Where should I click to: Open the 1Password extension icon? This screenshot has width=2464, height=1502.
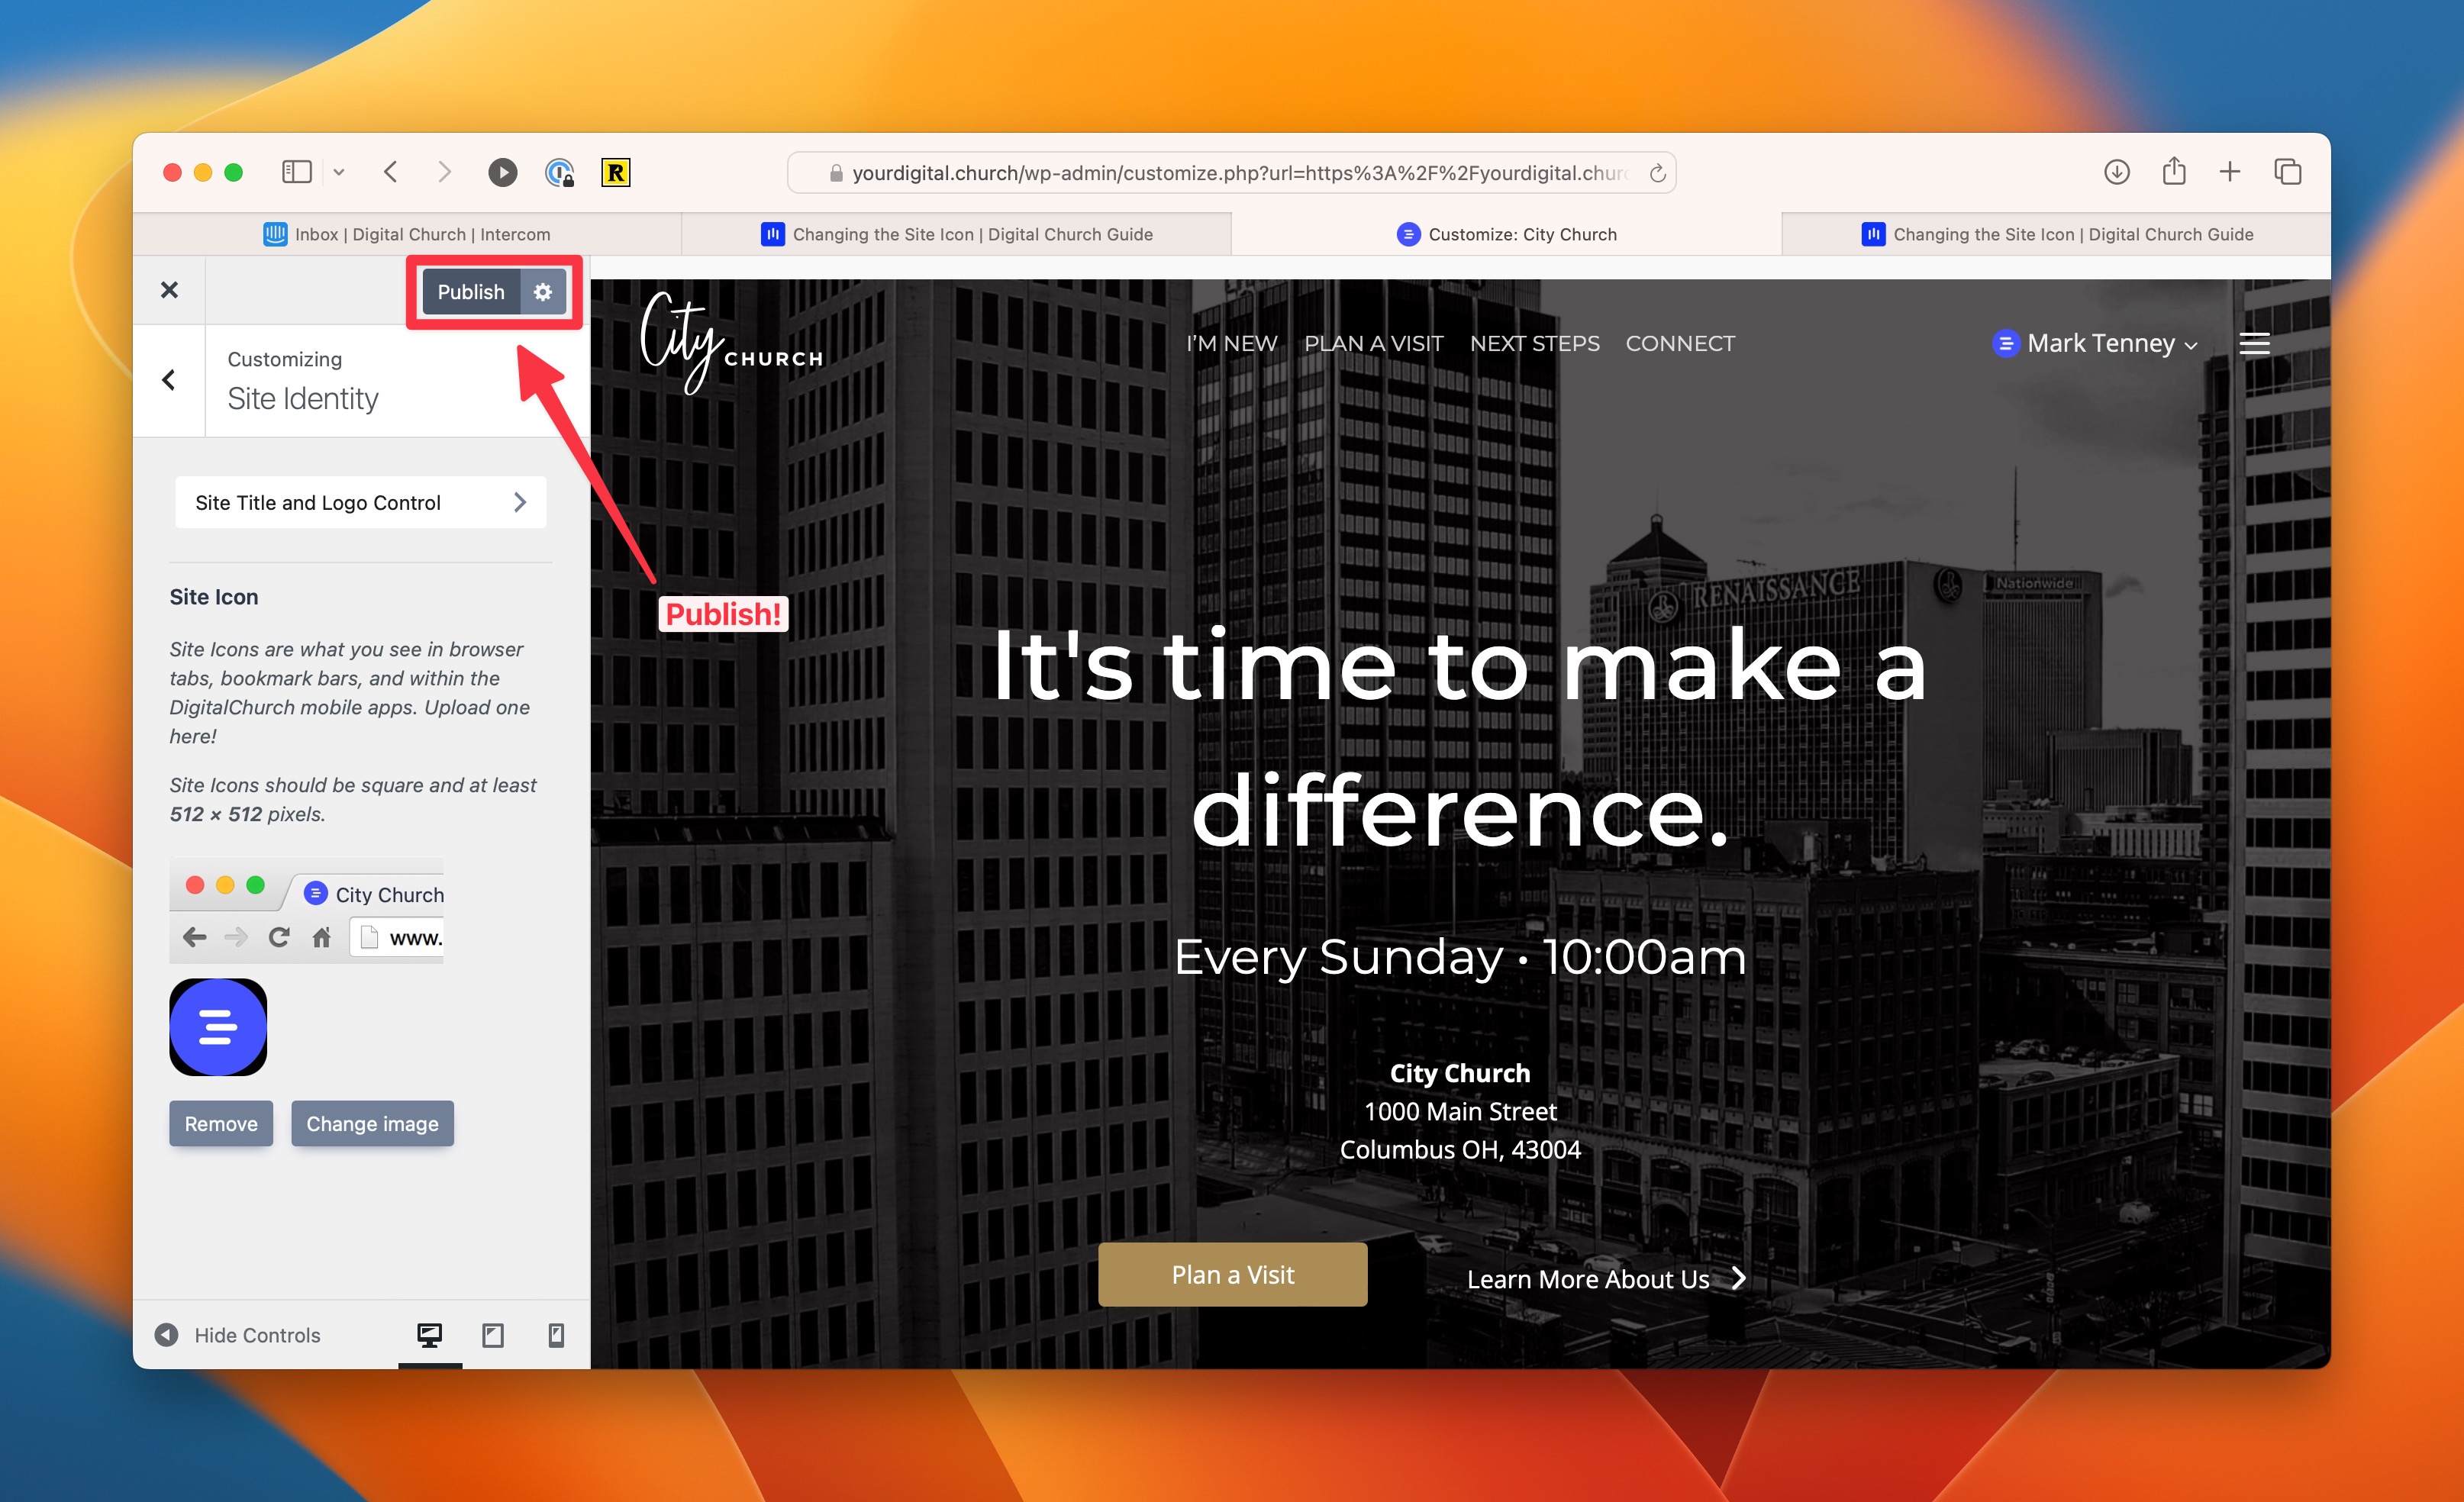click(559, 172)
